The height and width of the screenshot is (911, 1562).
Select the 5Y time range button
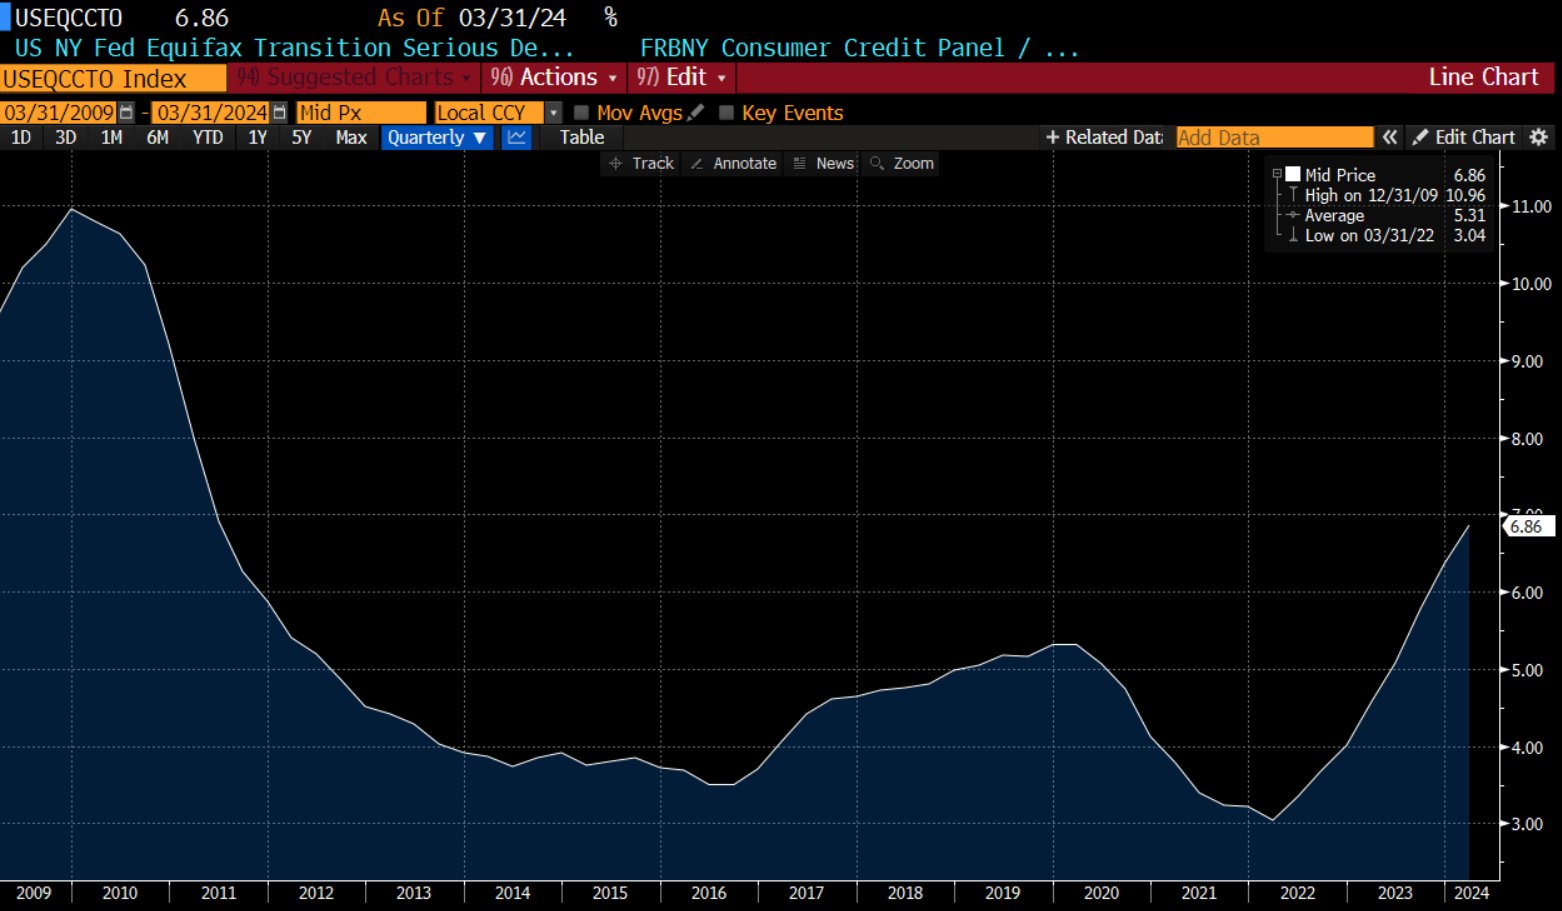pyautogui.click(x=301, y=138)
